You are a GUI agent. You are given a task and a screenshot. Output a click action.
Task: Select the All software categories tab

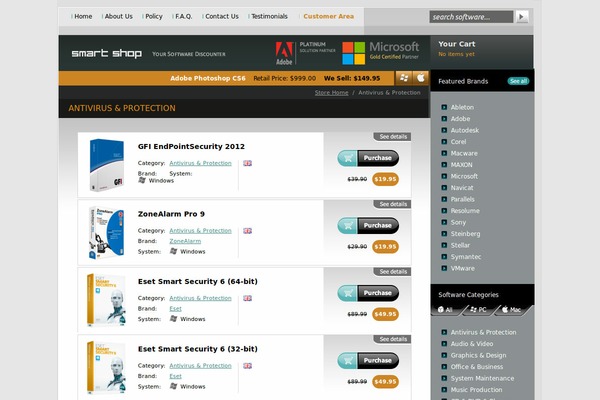click(446, 310)
